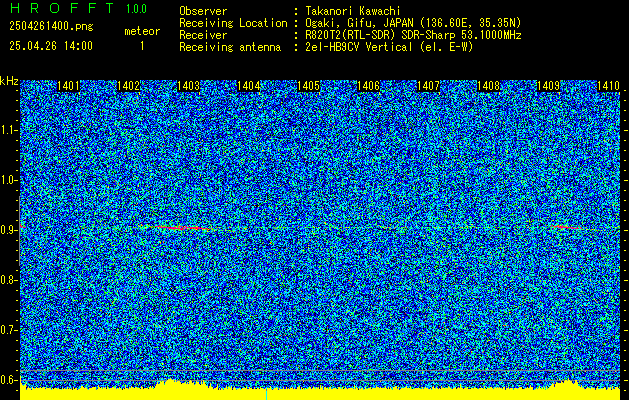Click the 1407 time marker
Image resolution: width=629 pixels, height=400 pixels.
(428, 86)
